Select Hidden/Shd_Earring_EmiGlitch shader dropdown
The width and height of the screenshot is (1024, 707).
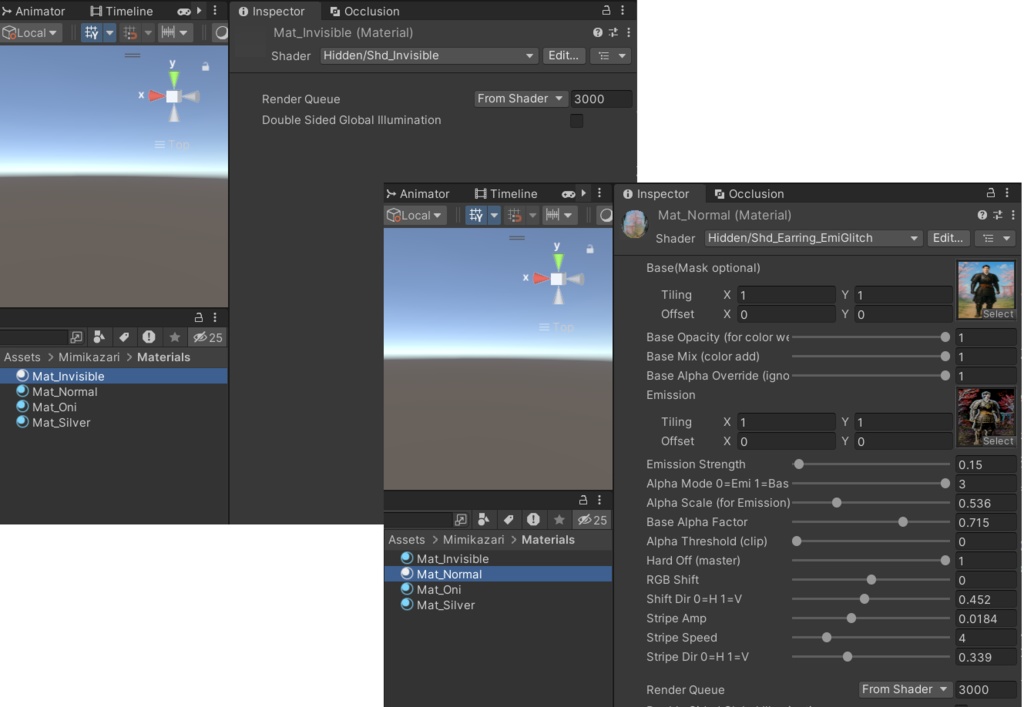point(813,238)
